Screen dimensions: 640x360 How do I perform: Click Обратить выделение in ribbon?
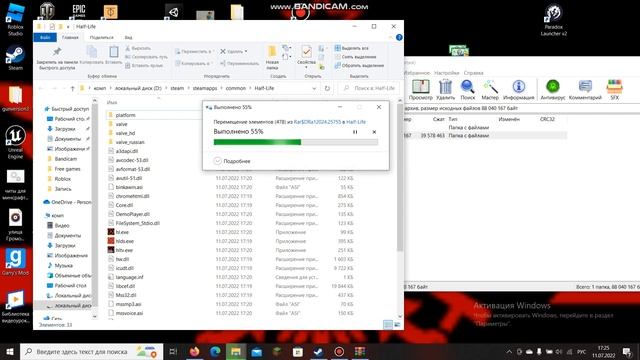click(x=359, y=65)
